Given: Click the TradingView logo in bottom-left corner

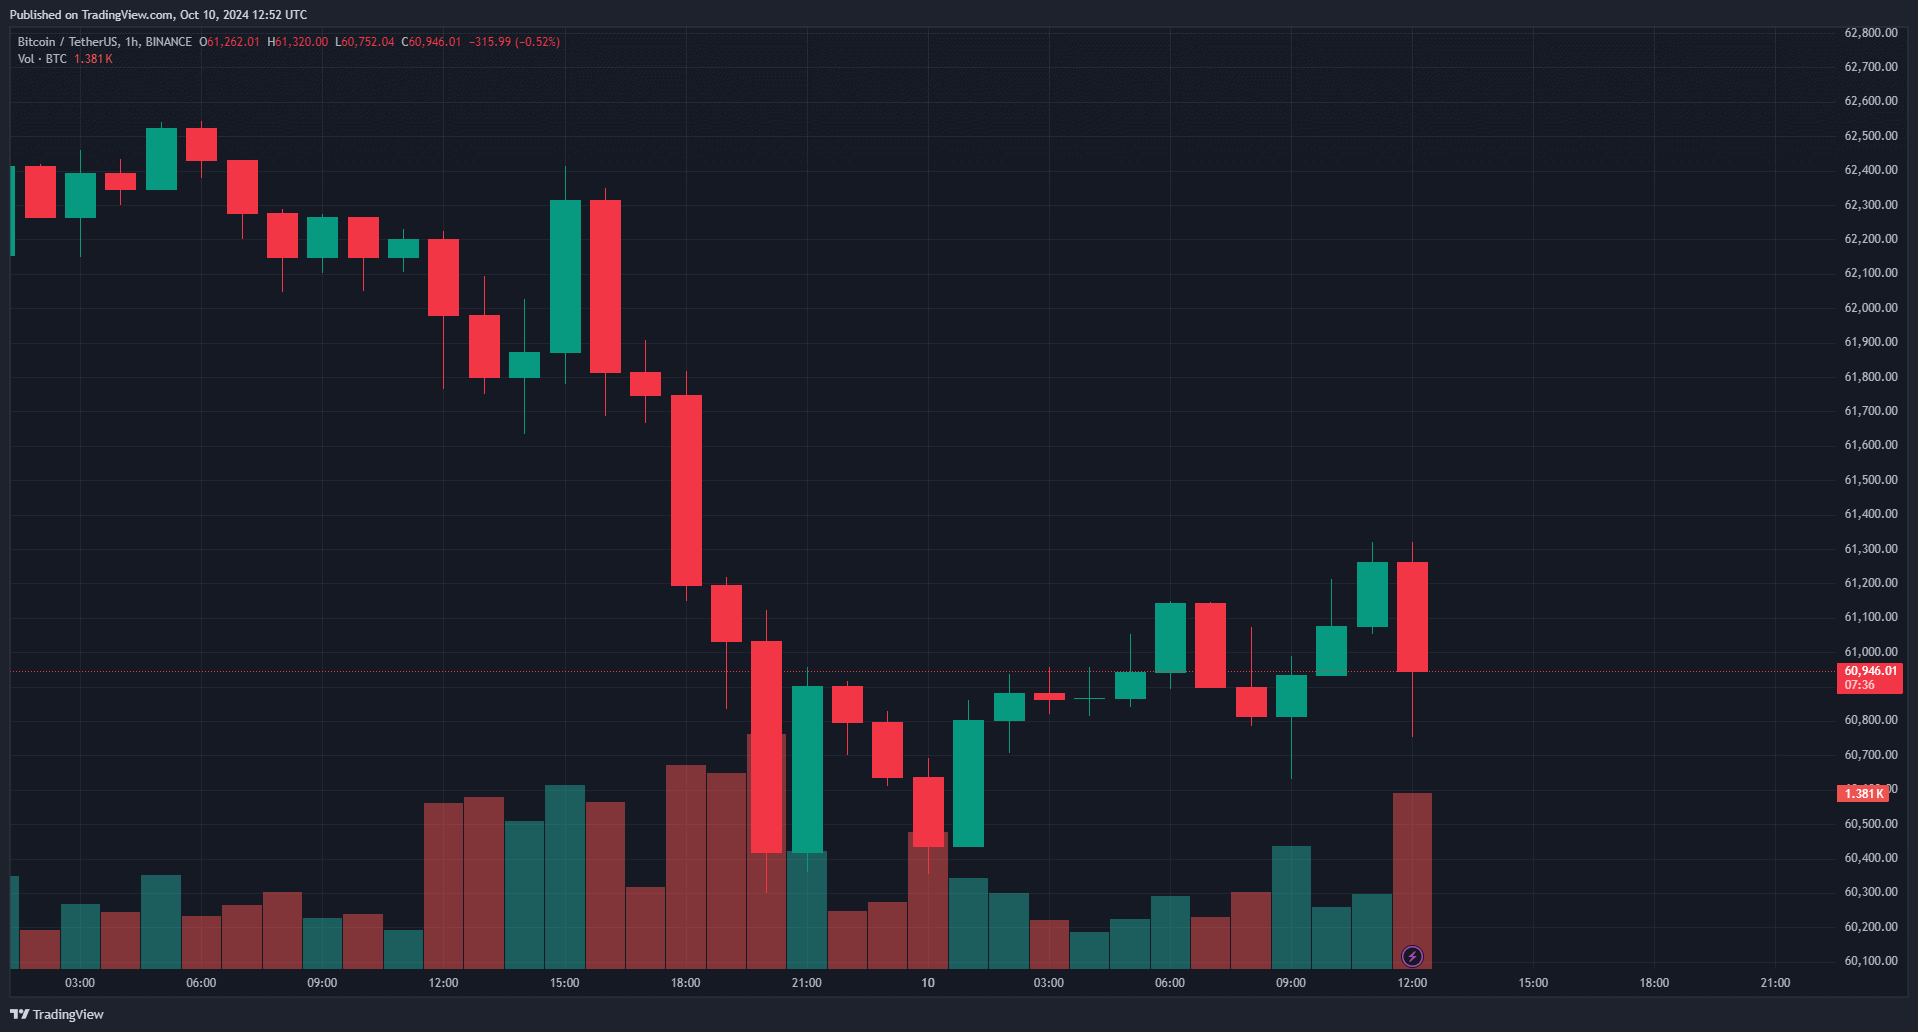Looking at the screenshot, I should click(57, 1014).
